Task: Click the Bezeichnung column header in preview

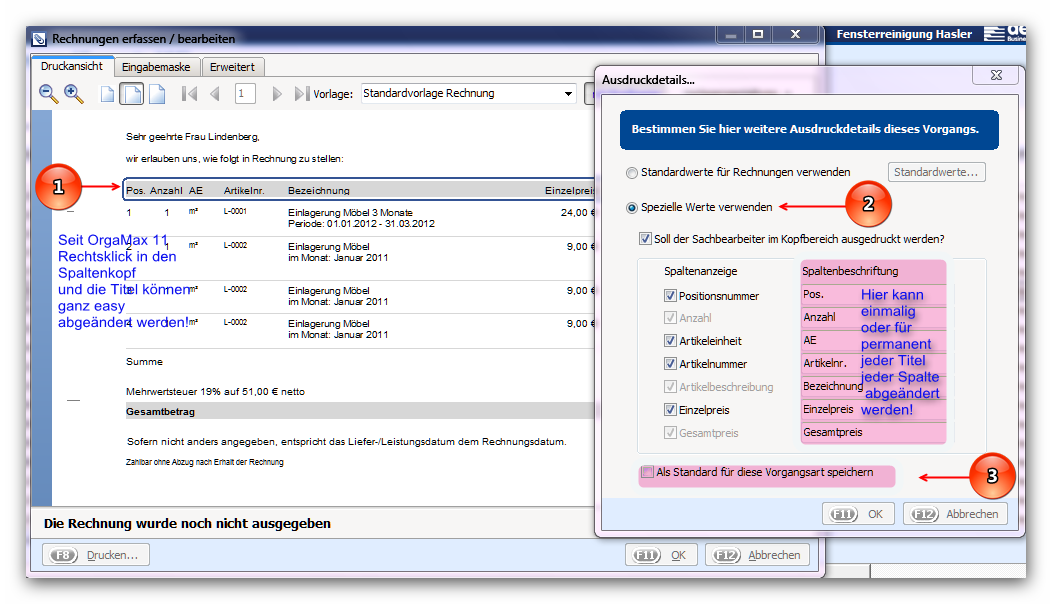Action: pyautogui.click(x=319, y=191)
